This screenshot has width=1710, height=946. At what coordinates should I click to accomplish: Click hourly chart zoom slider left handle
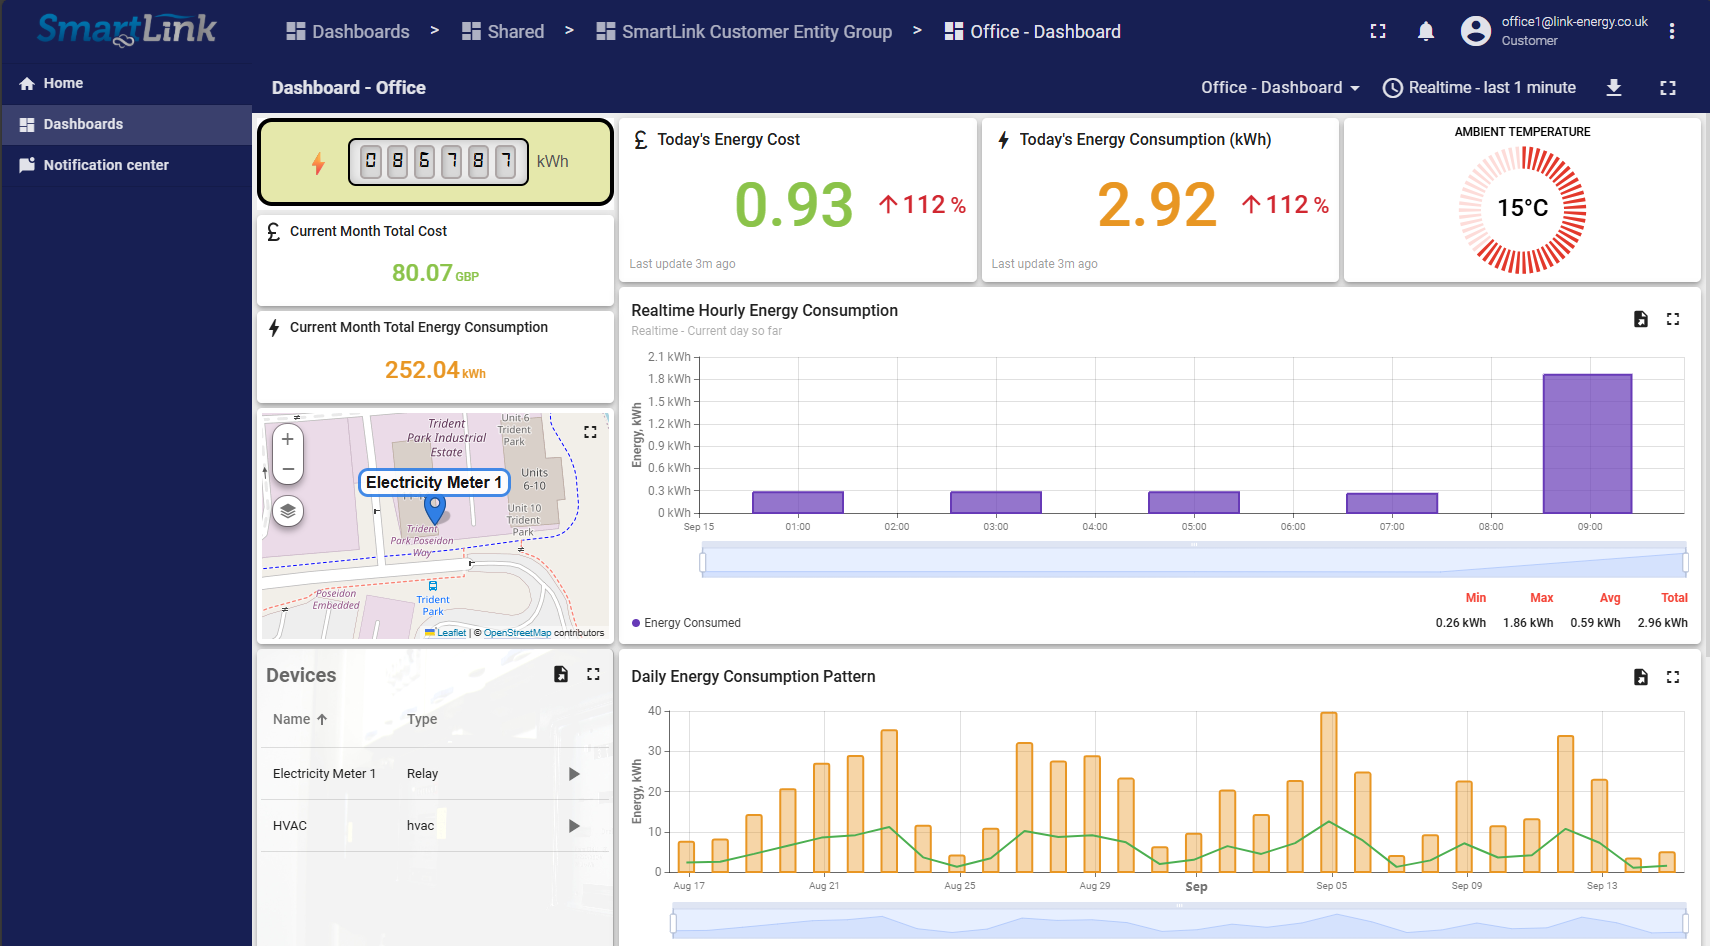pyautogui.click(x=703, y=563)
